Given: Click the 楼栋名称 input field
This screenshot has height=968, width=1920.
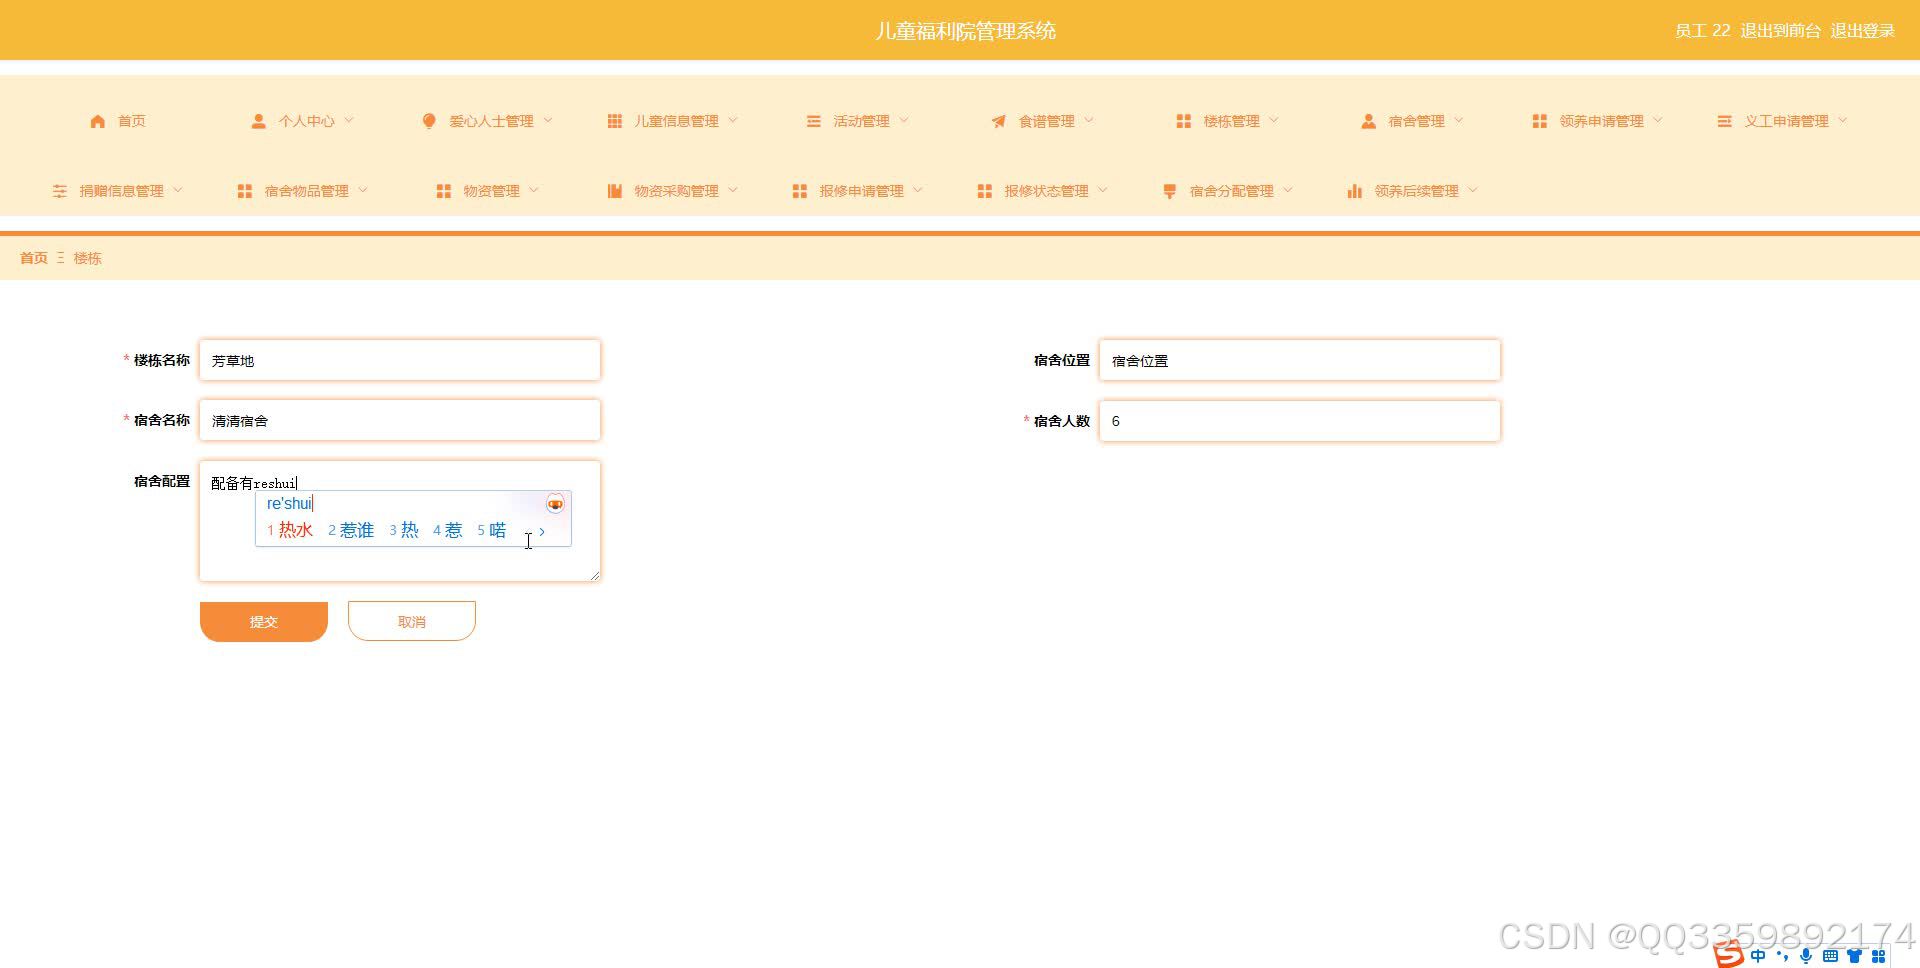Looking at the screenshot, I should (x=400, y=360).
